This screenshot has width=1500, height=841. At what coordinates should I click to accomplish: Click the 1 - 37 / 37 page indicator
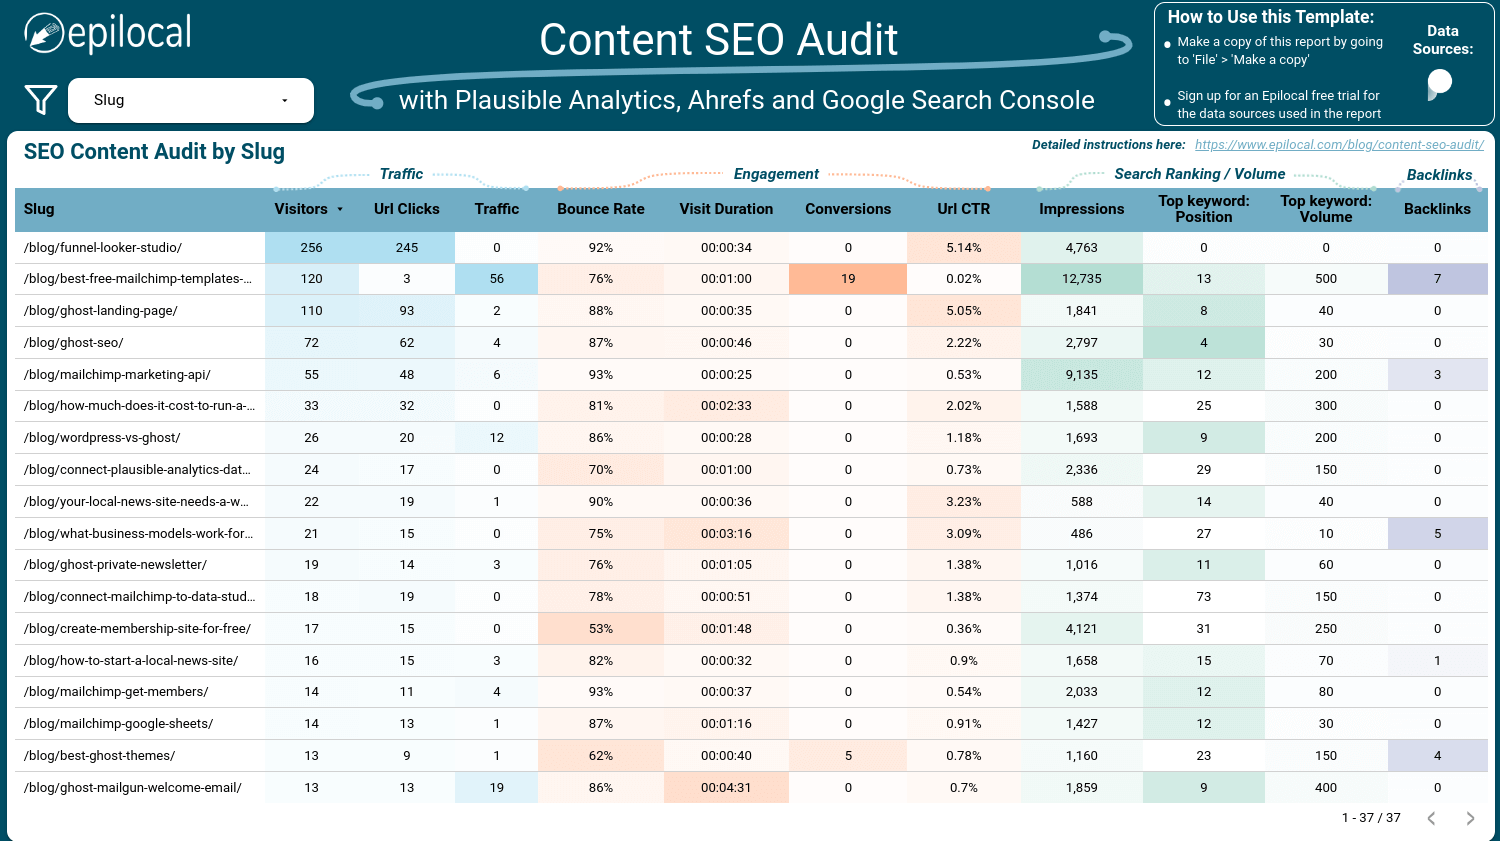click(1370, 818)
